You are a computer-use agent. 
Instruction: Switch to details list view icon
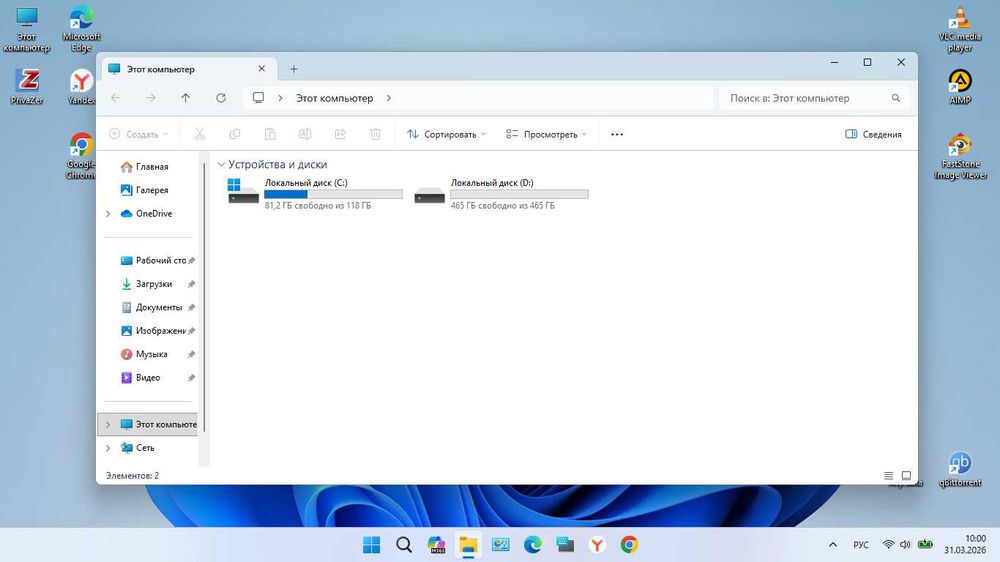pyautogui.click(x=888, y=475)
